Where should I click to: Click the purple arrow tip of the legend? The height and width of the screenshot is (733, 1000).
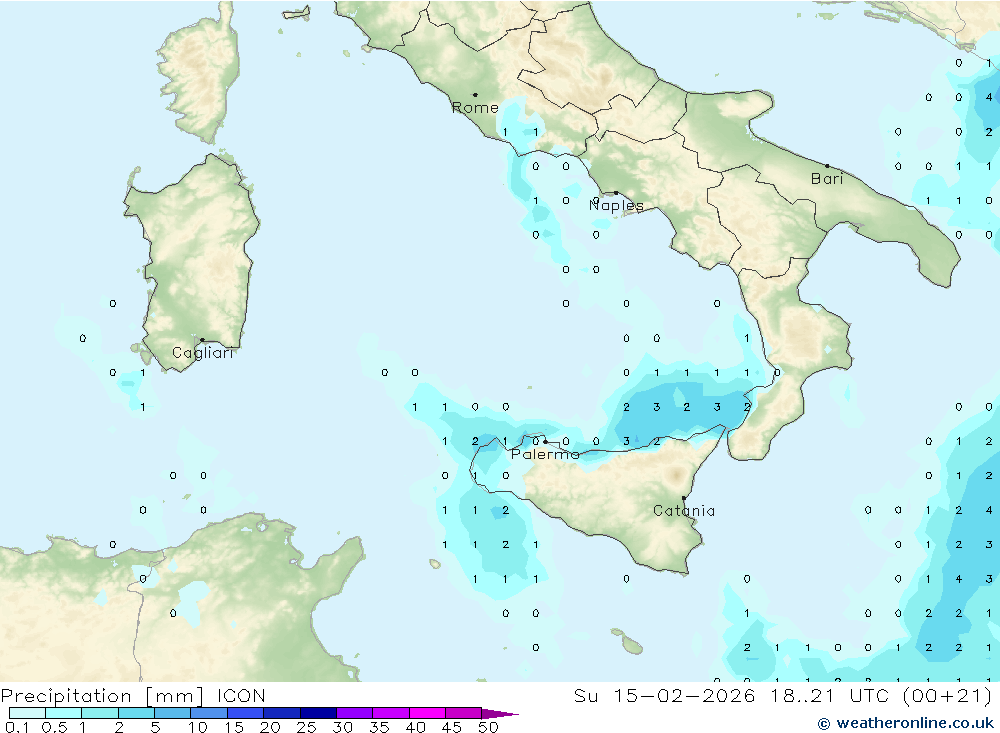click(500, 714)
